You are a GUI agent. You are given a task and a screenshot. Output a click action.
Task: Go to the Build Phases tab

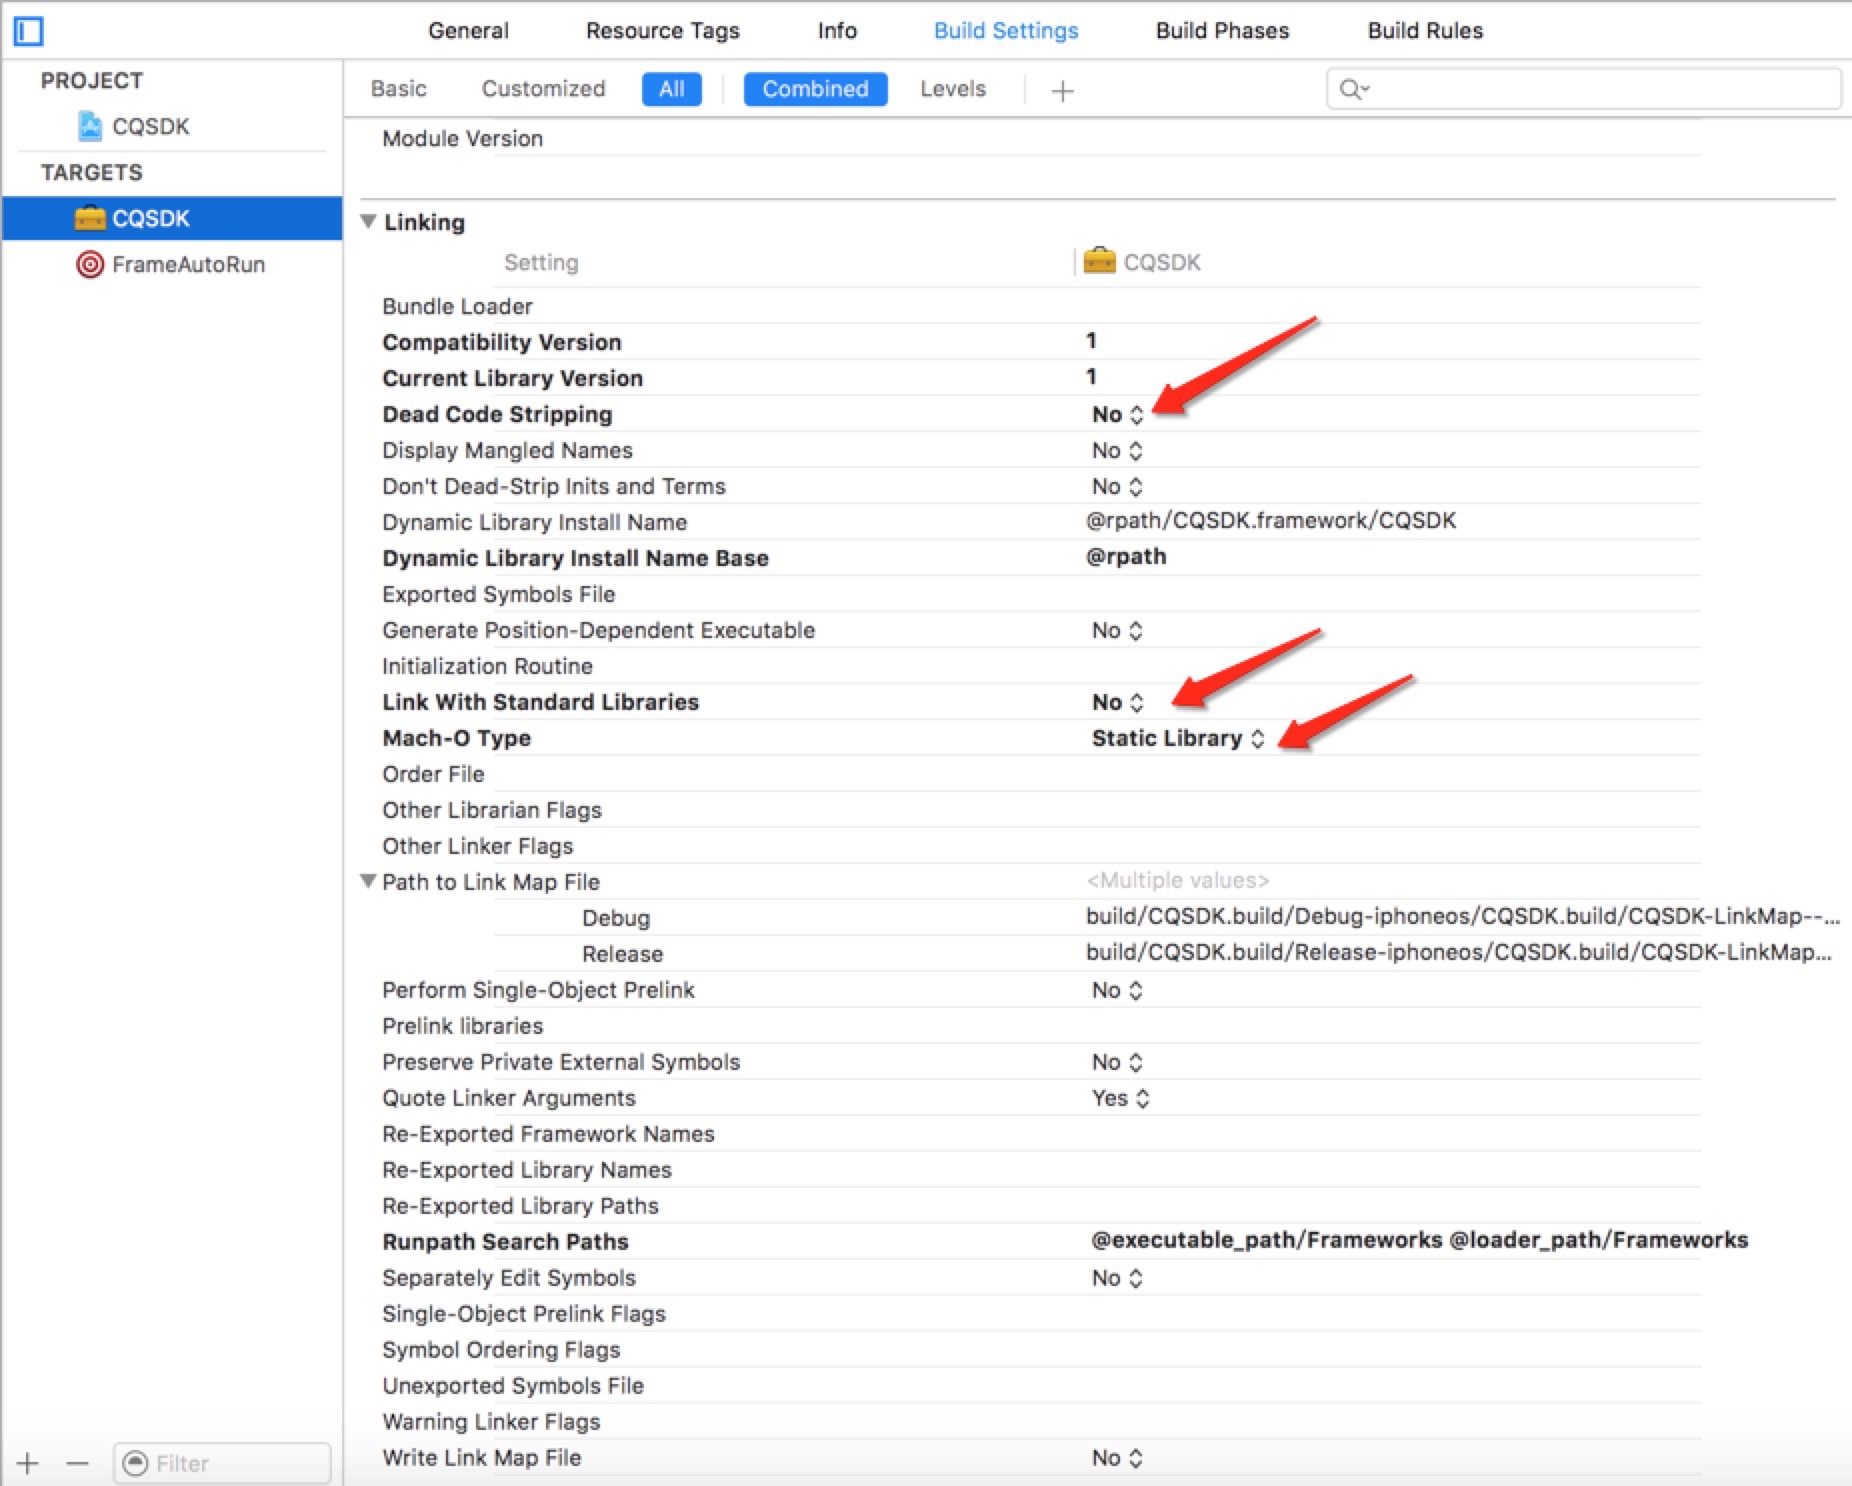pos(1222,30)
